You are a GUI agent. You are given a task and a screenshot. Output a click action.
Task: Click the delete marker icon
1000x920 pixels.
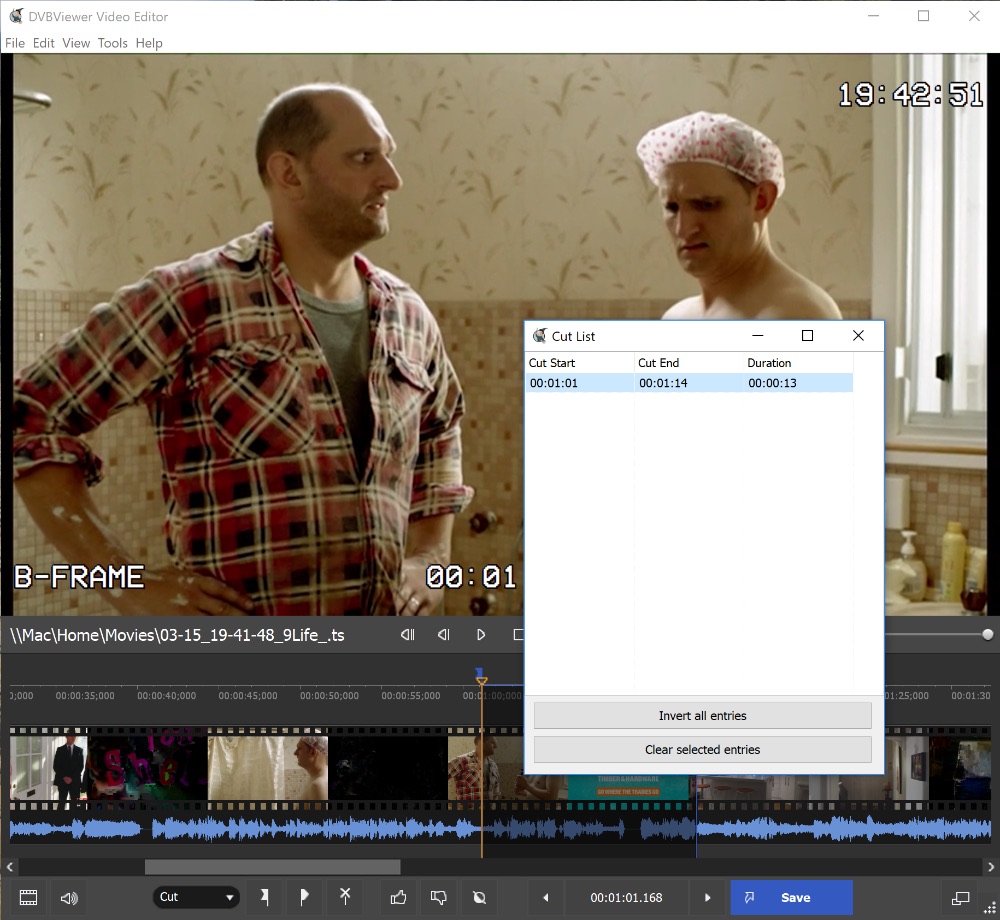tap(345, 897)
